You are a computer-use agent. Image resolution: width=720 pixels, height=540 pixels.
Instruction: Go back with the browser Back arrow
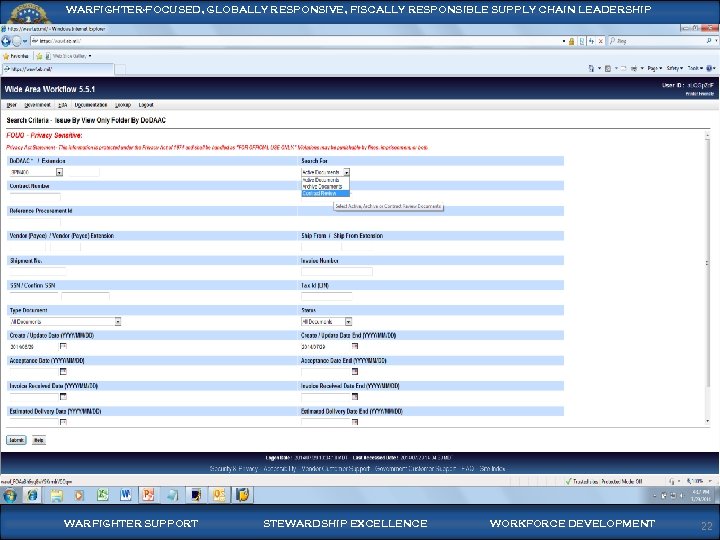[6, 41]
